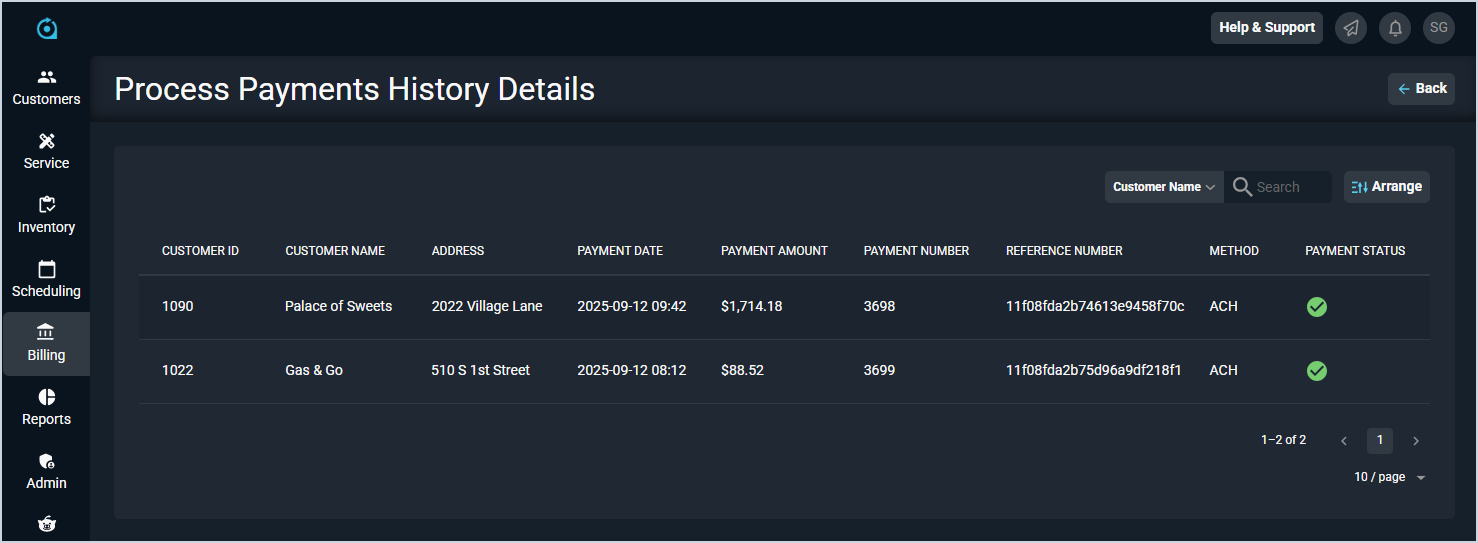Select the Billing menu item

click(x=46, y=343)
